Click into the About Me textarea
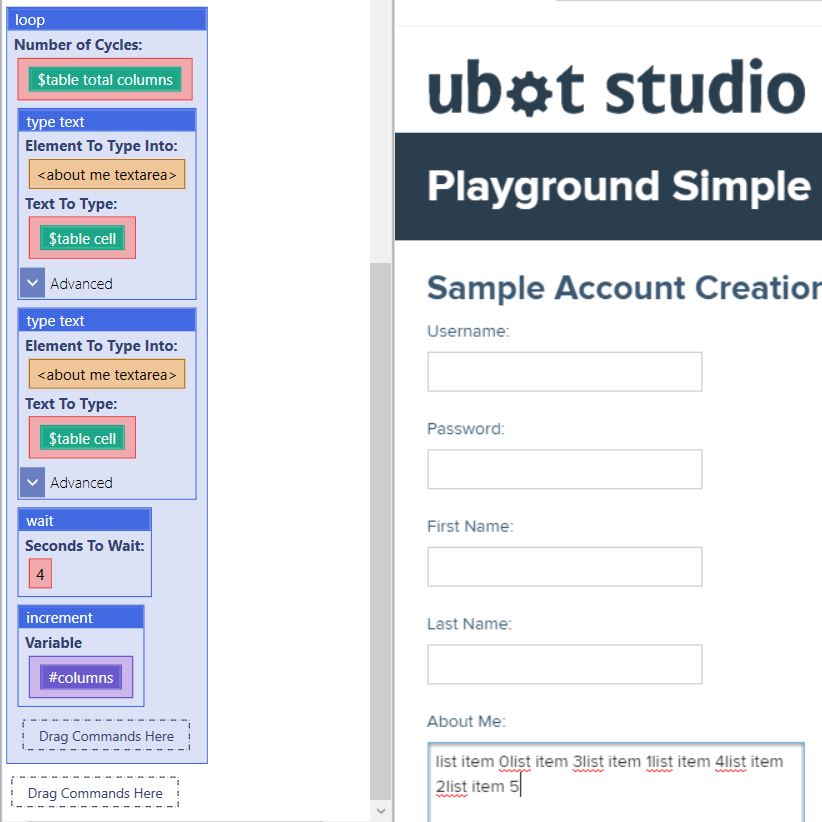Screen dimensions: 822x822 click(x=616, y=782)
